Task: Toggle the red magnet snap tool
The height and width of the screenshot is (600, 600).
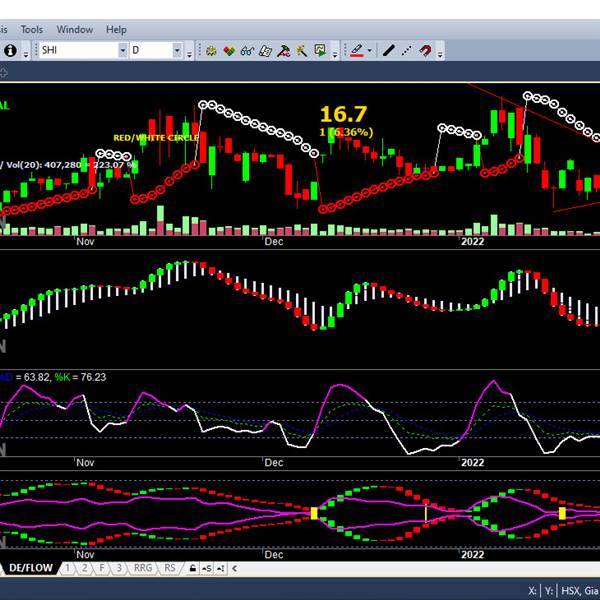Action: (x=426, y=50)
